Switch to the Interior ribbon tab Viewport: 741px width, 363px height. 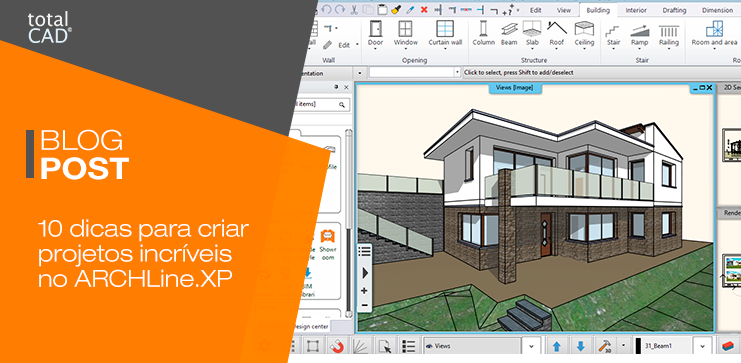pos(636,10)
